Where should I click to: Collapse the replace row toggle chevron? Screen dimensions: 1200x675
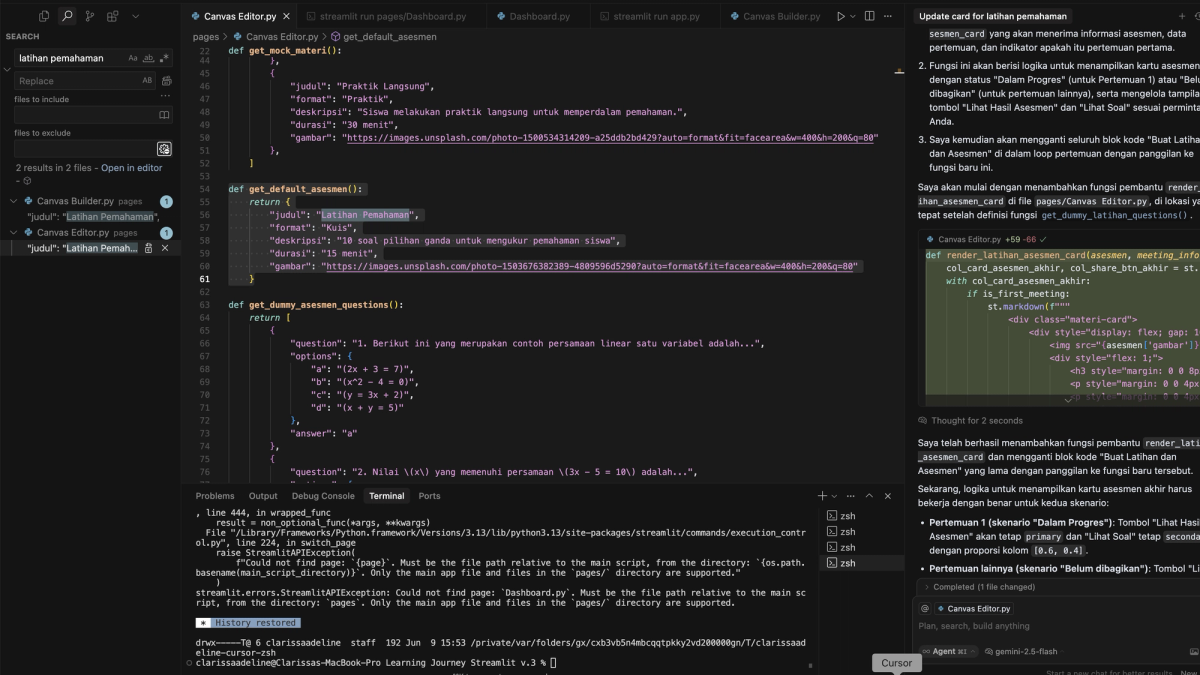pos(7,70)
